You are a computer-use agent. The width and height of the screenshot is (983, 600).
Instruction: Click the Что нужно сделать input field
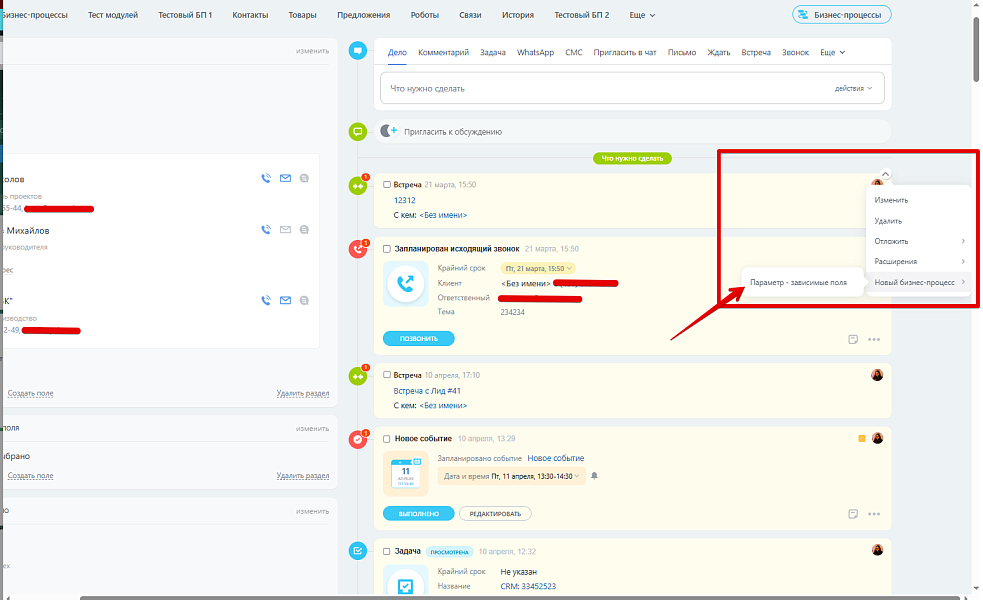[x=600, y=88]
